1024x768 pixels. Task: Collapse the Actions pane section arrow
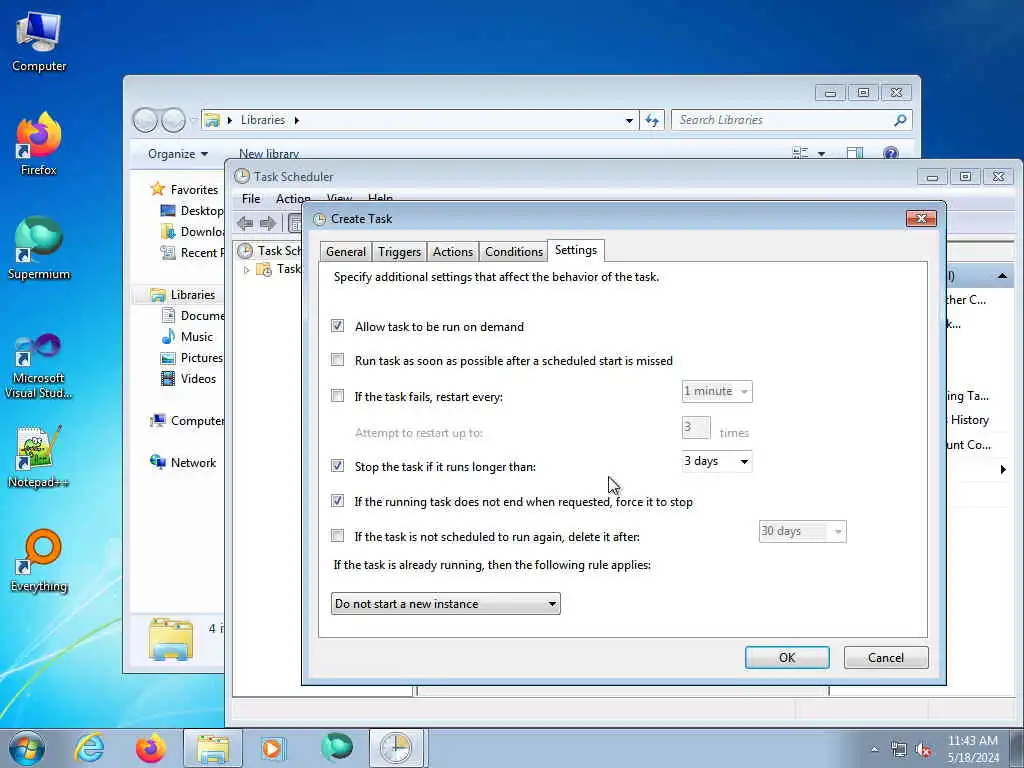coord(1002,276)
